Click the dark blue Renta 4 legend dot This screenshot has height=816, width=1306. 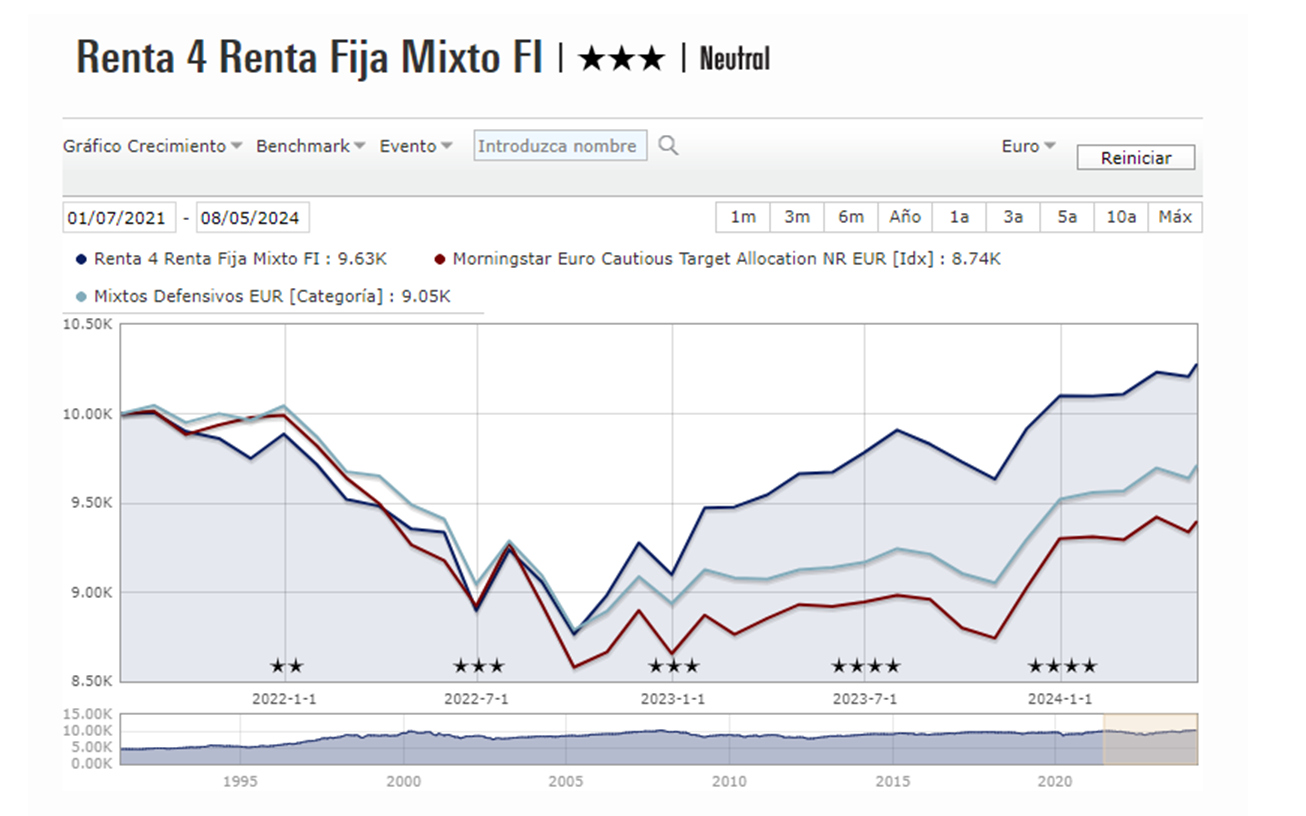pyautogui.click(x=81, y=259)
